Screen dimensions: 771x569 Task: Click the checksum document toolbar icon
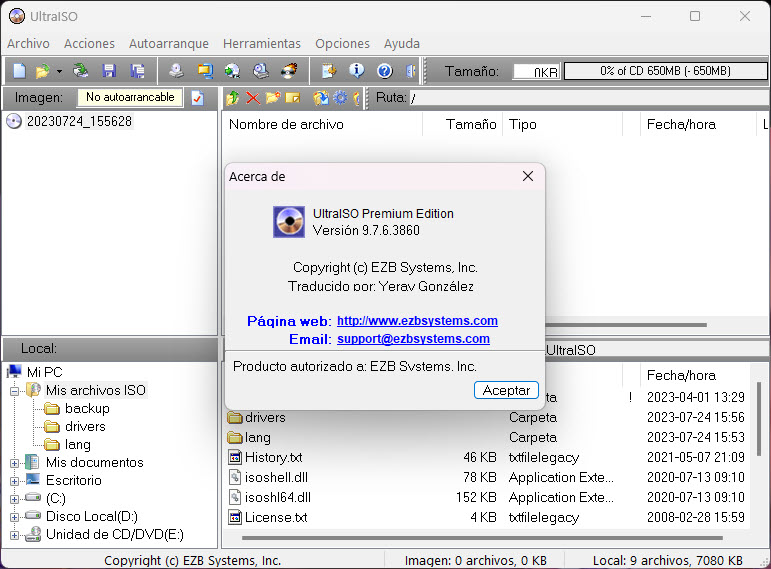(x=328, y=71)
